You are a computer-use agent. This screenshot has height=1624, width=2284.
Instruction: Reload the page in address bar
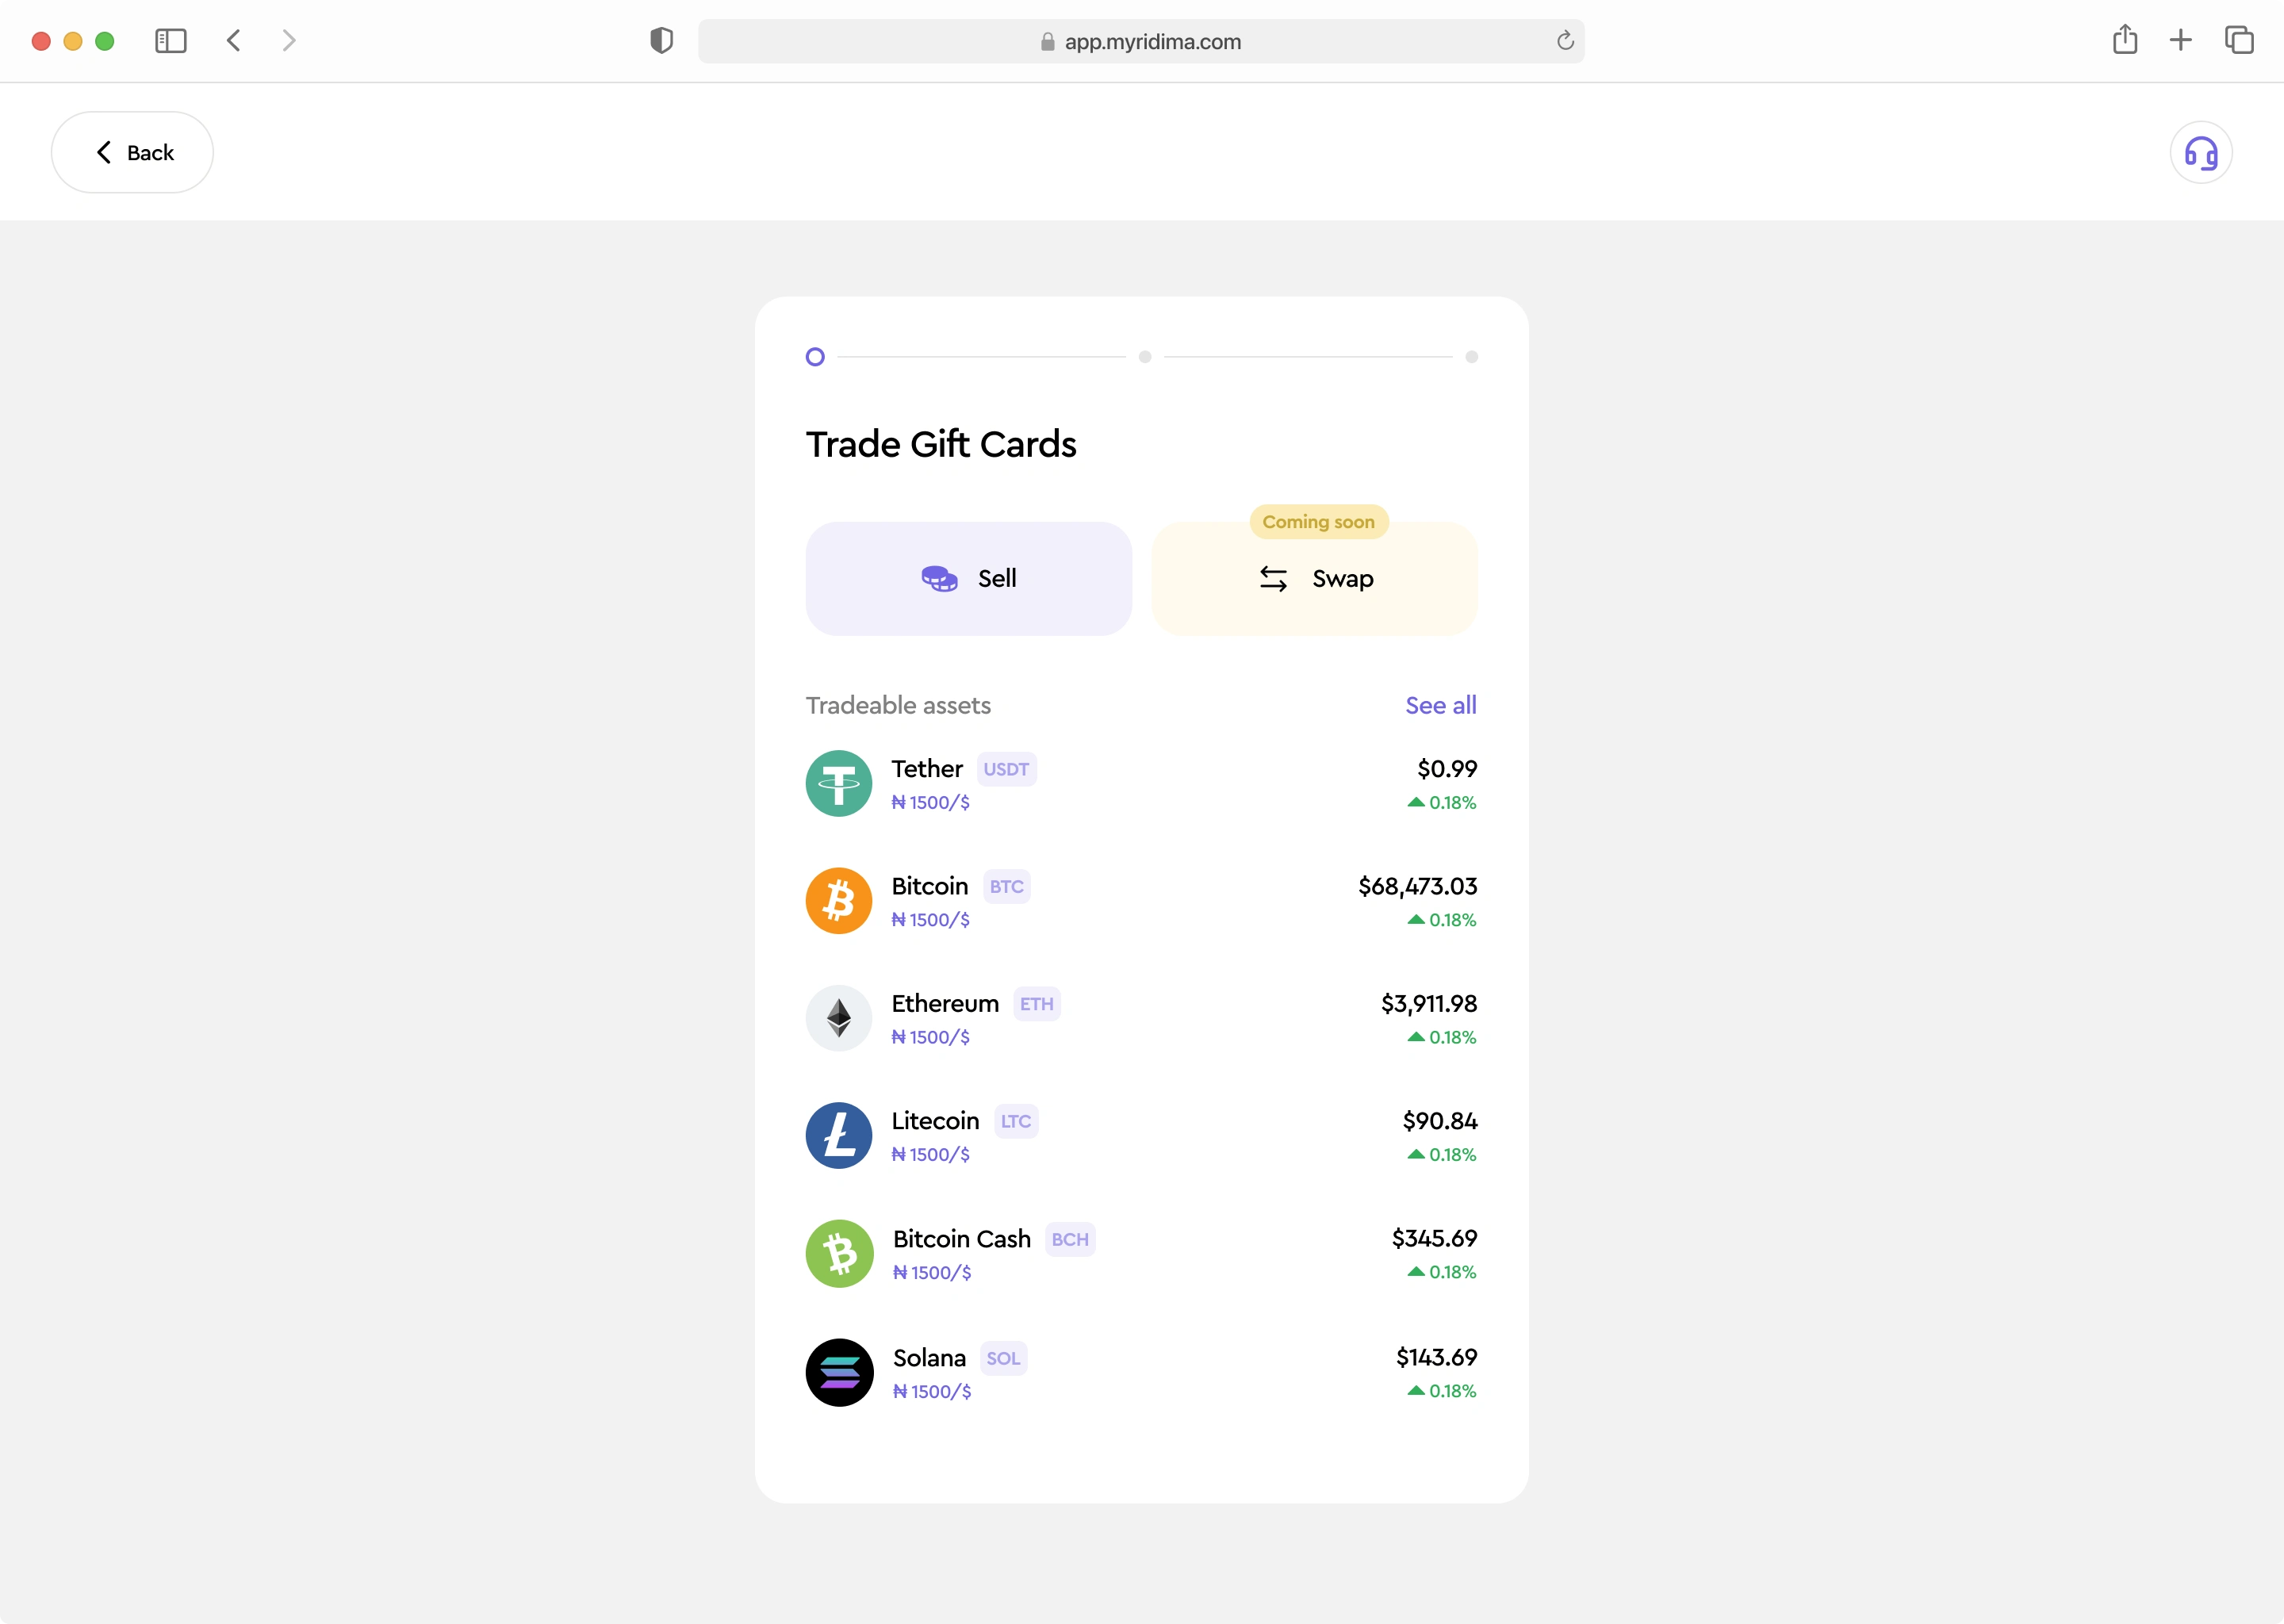(x=1564, y=41)
